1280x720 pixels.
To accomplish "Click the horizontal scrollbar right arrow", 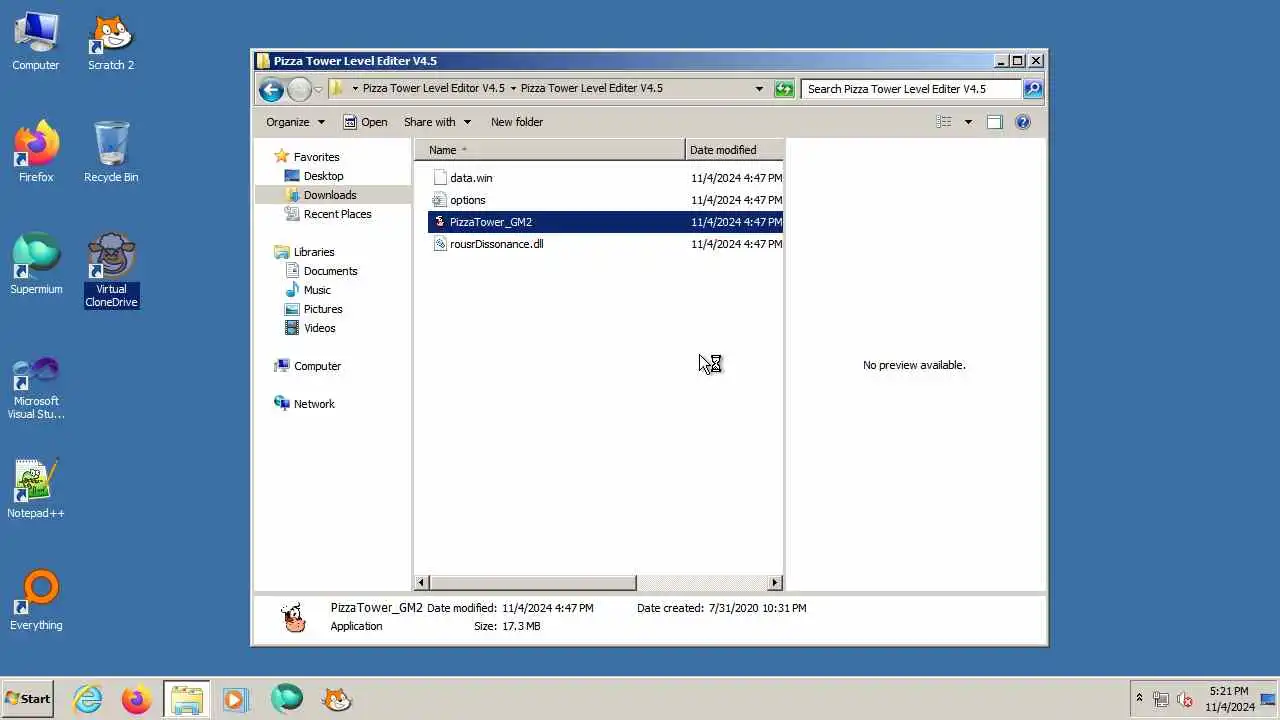I will [775, 582].
